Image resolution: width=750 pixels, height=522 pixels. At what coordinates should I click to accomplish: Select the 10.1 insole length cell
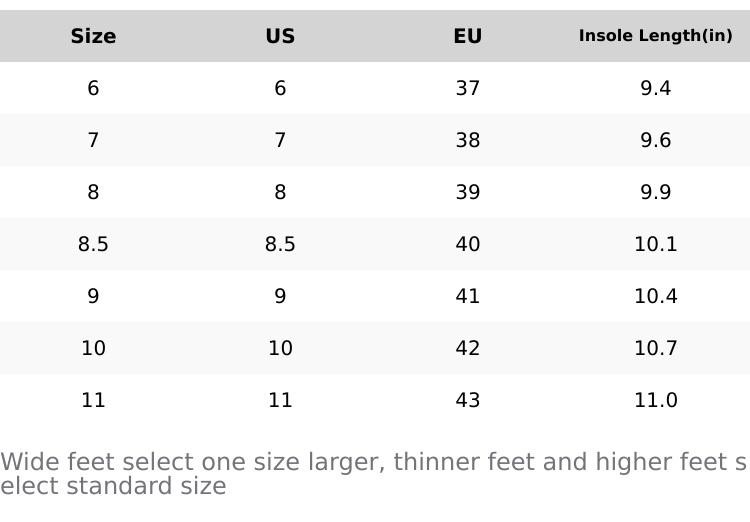[655, 244]
